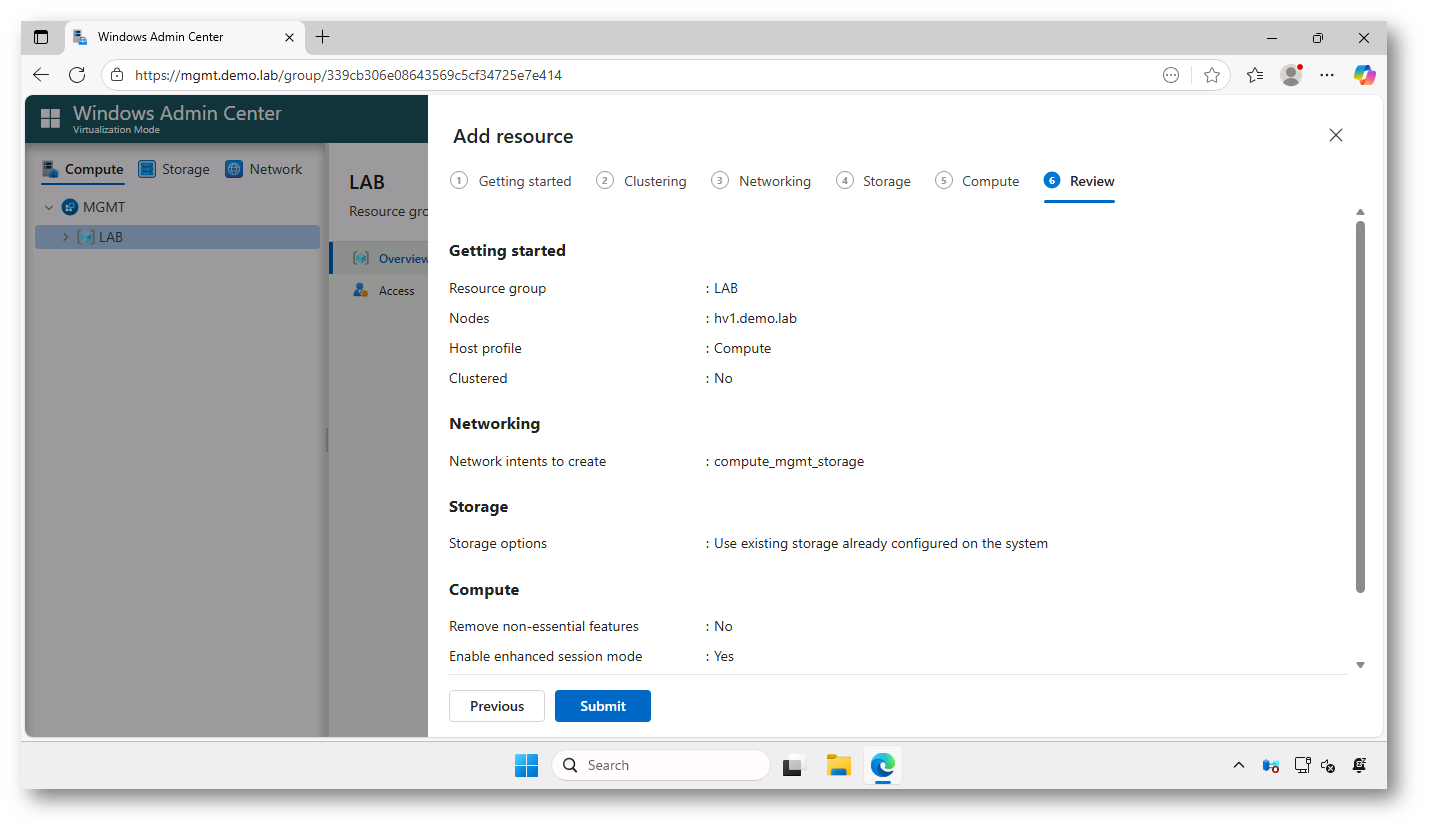
Task: Click the review panel vertical scrollbar
Action: [1360, 400]
